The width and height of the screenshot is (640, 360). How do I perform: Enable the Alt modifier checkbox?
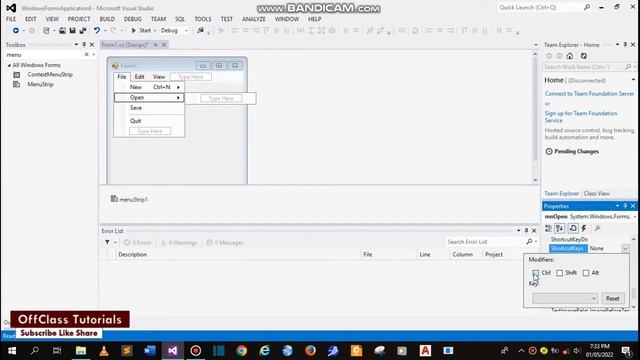[x=586, y=273]
